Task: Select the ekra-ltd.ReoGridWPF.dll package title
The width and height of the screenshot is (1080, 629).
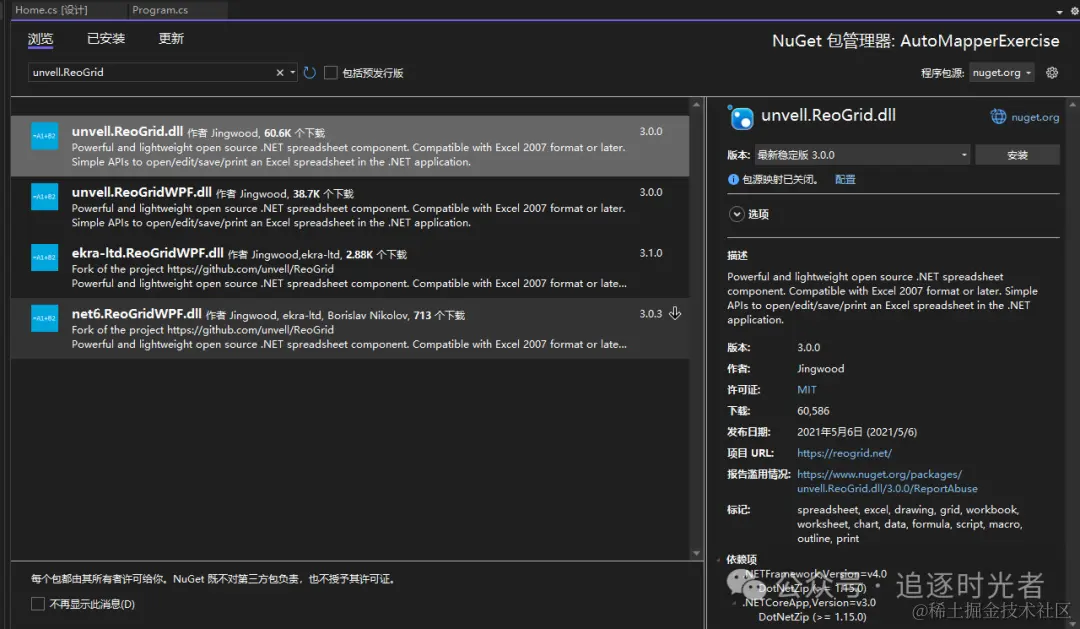Action: [147, 253]
